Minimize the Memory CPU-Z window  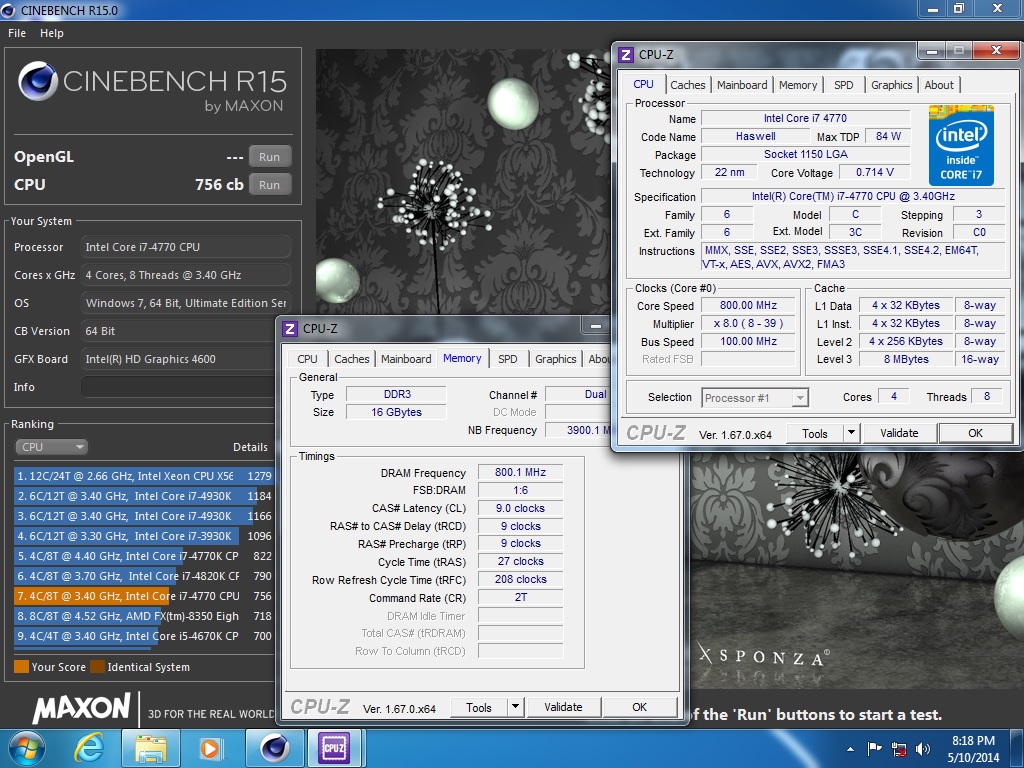click(x=596, y=326)
